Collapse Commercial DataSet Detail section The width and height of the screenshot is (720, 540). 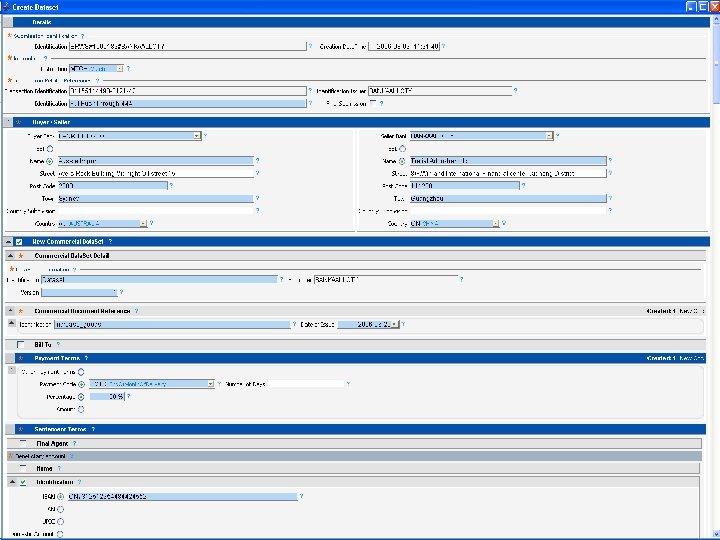pos(11,256)
